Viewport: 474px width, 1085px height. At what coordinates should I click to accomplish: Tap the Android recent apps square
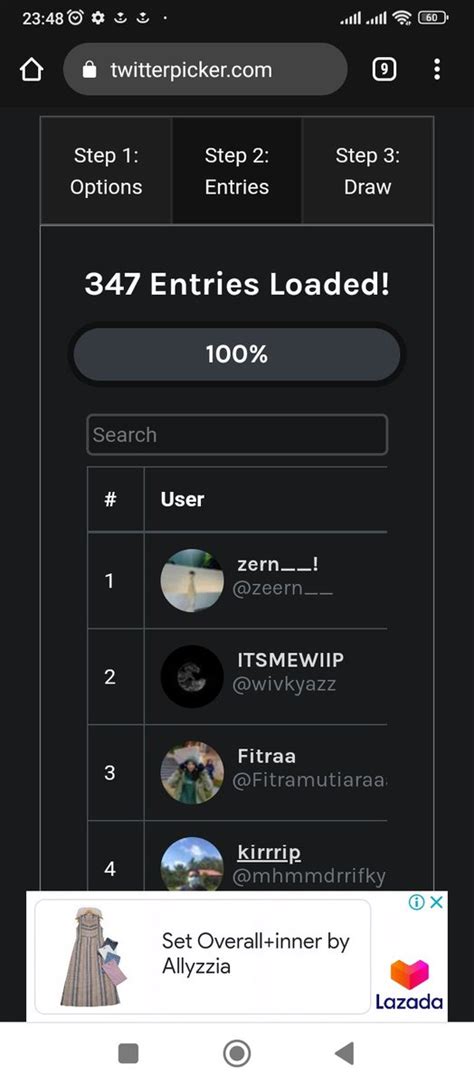click(129, 1053)
